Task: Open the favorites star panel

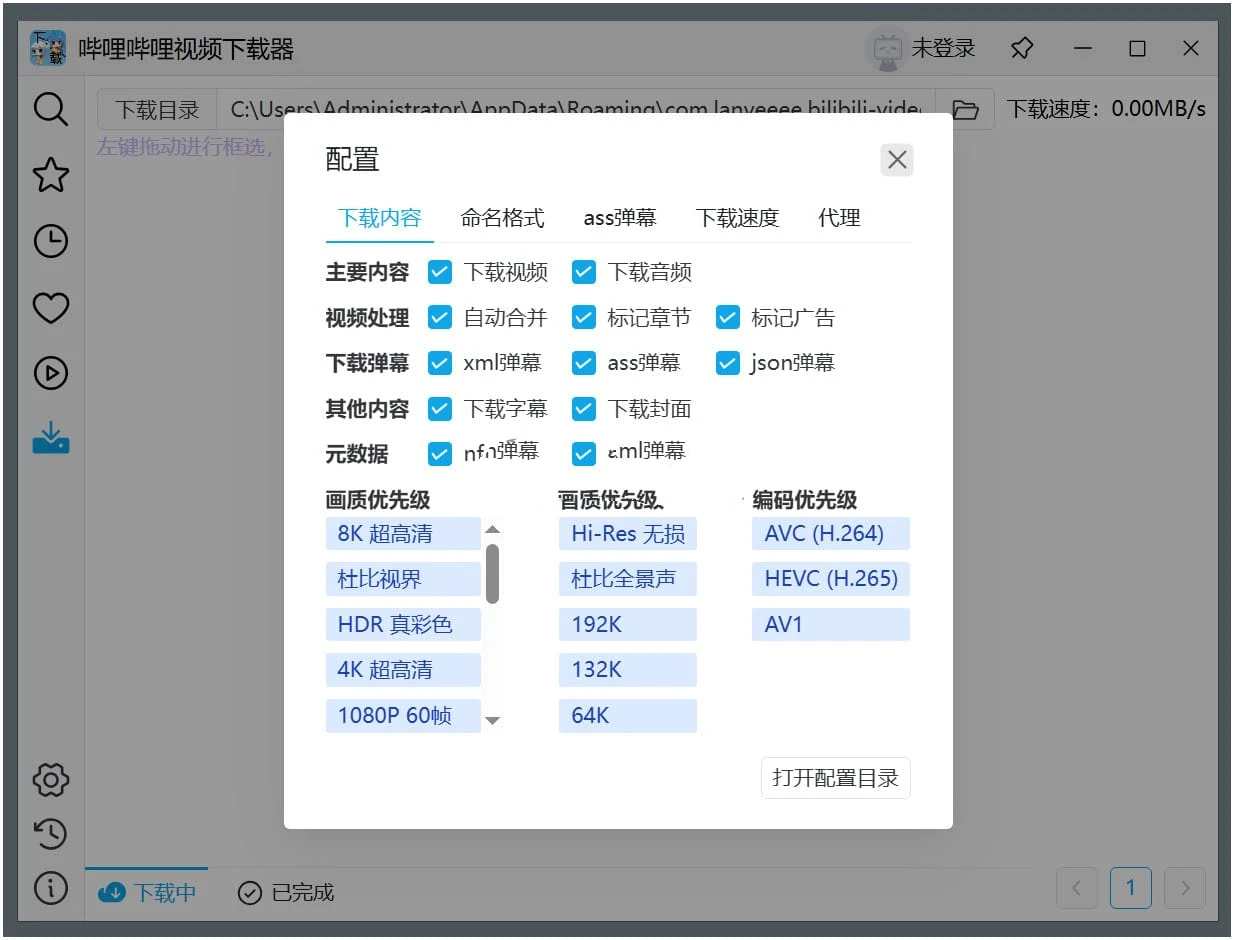Action: (50, 175)
